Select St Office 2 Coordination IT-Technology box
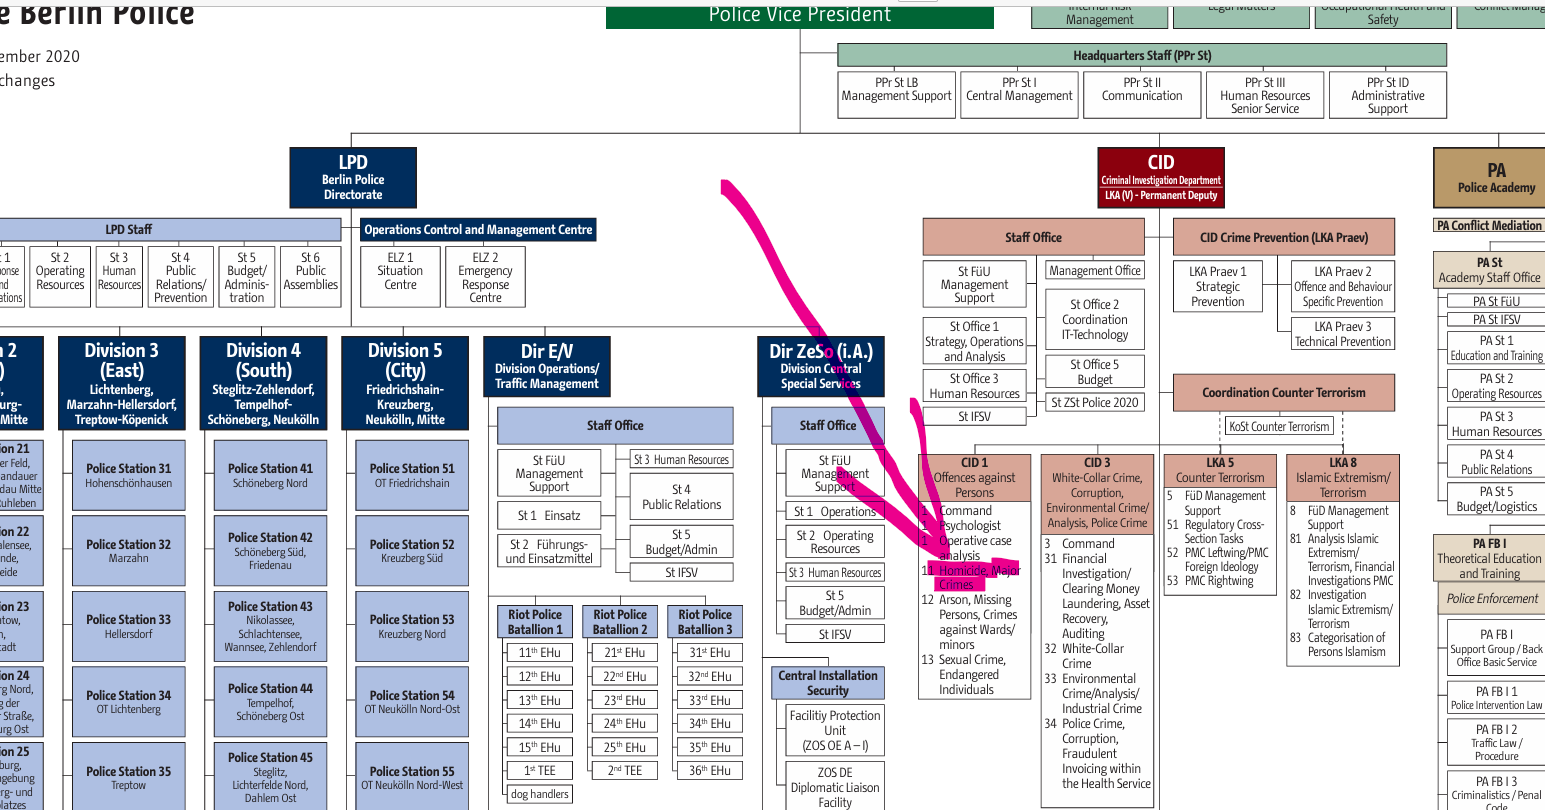 click(1095, 319)
